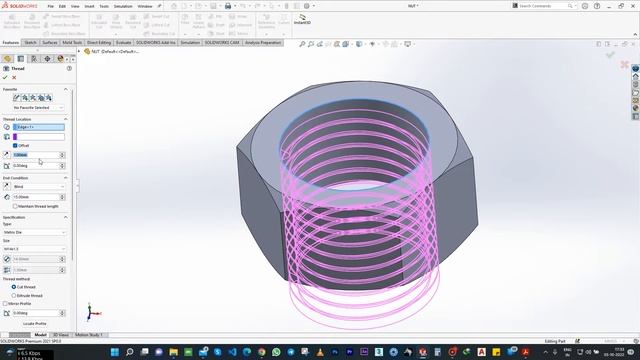The height and width of the screenshot is (360, 640).
Task: Select Cut thread radio button
Action: click(x=14, y=287)
